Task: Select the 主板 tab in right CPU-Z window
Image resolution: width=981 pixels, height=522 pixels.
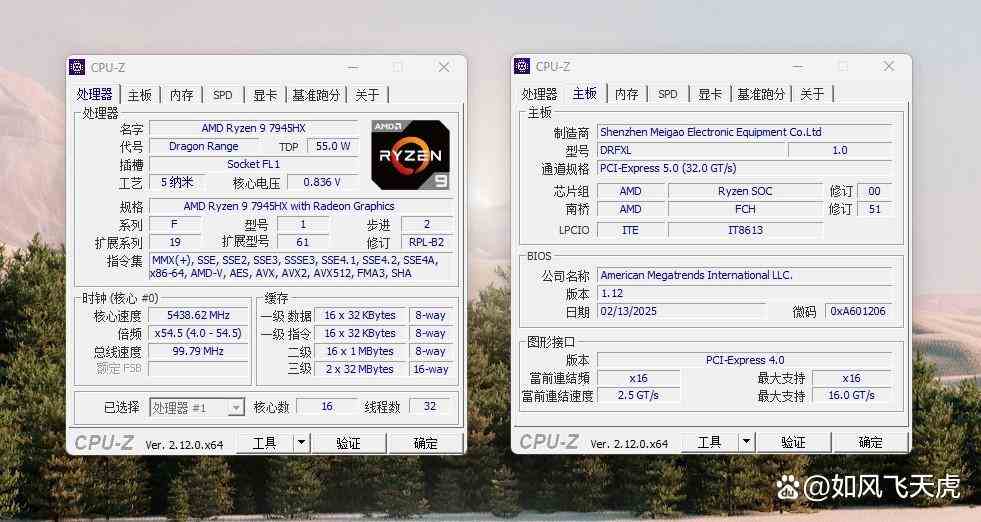Action: pyautogui.click(x=585, y=93)
